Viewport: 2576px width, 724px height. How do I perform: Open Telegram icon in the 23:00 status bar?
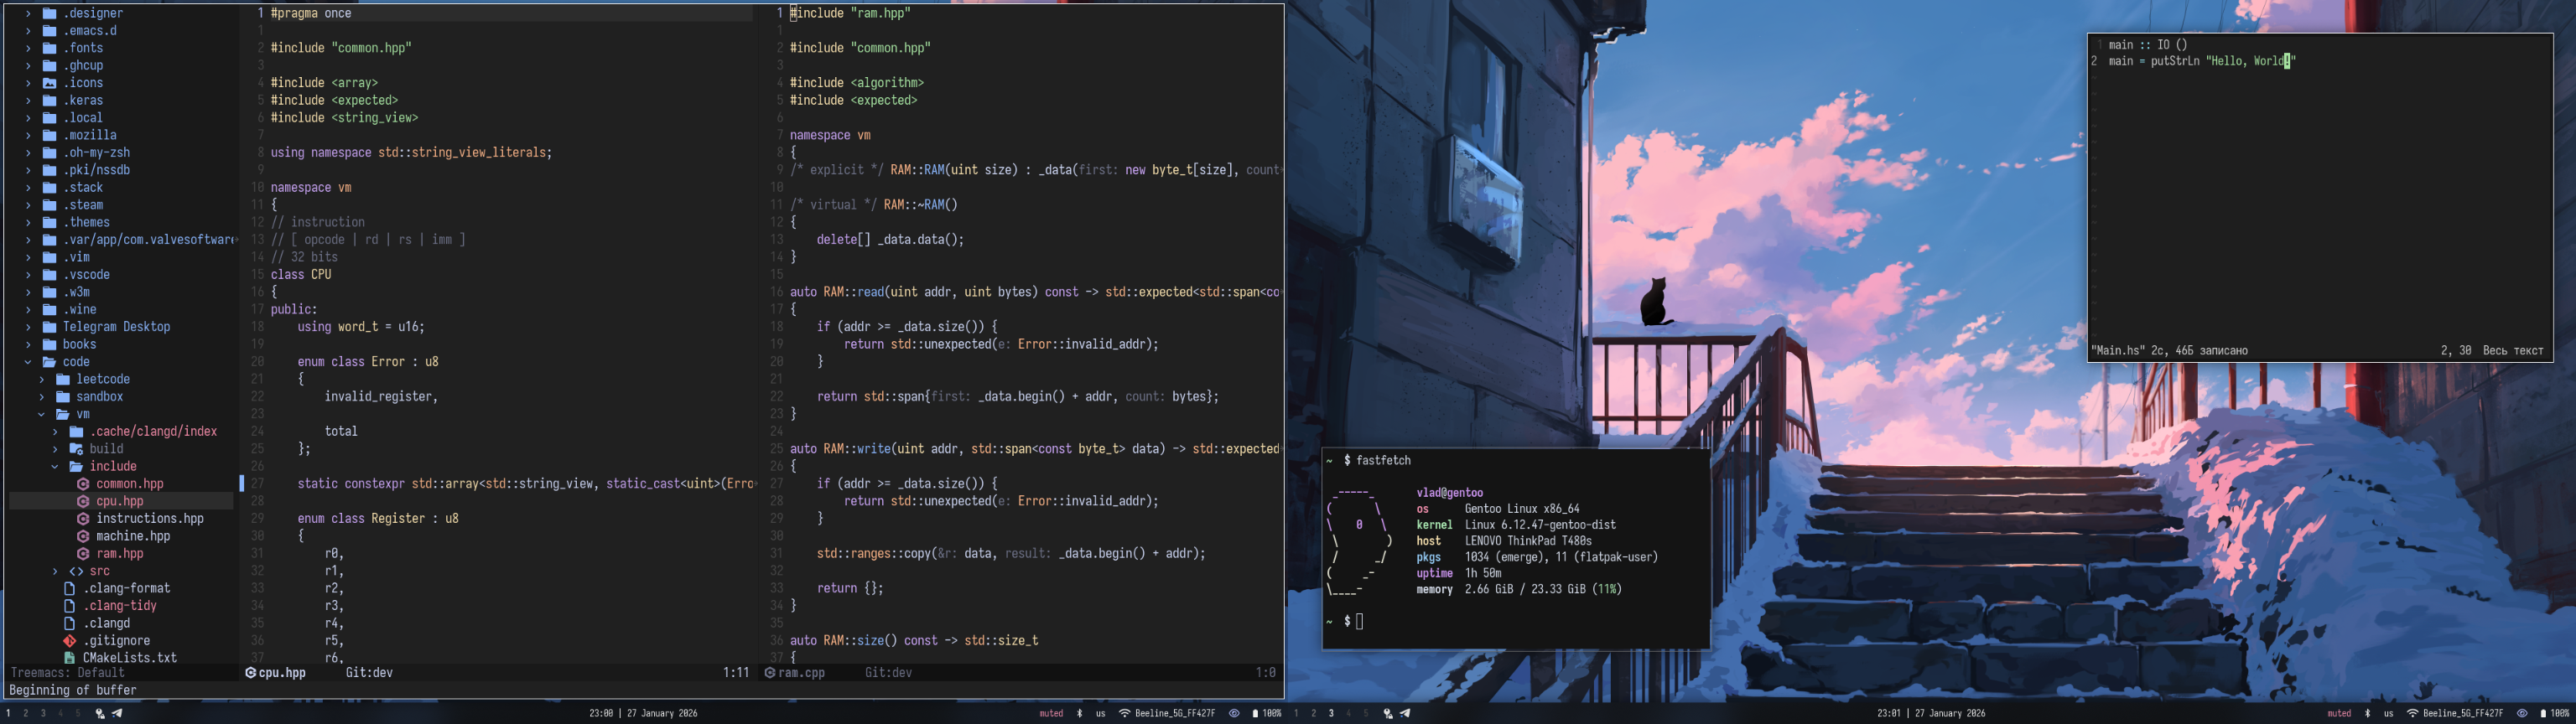117,713
